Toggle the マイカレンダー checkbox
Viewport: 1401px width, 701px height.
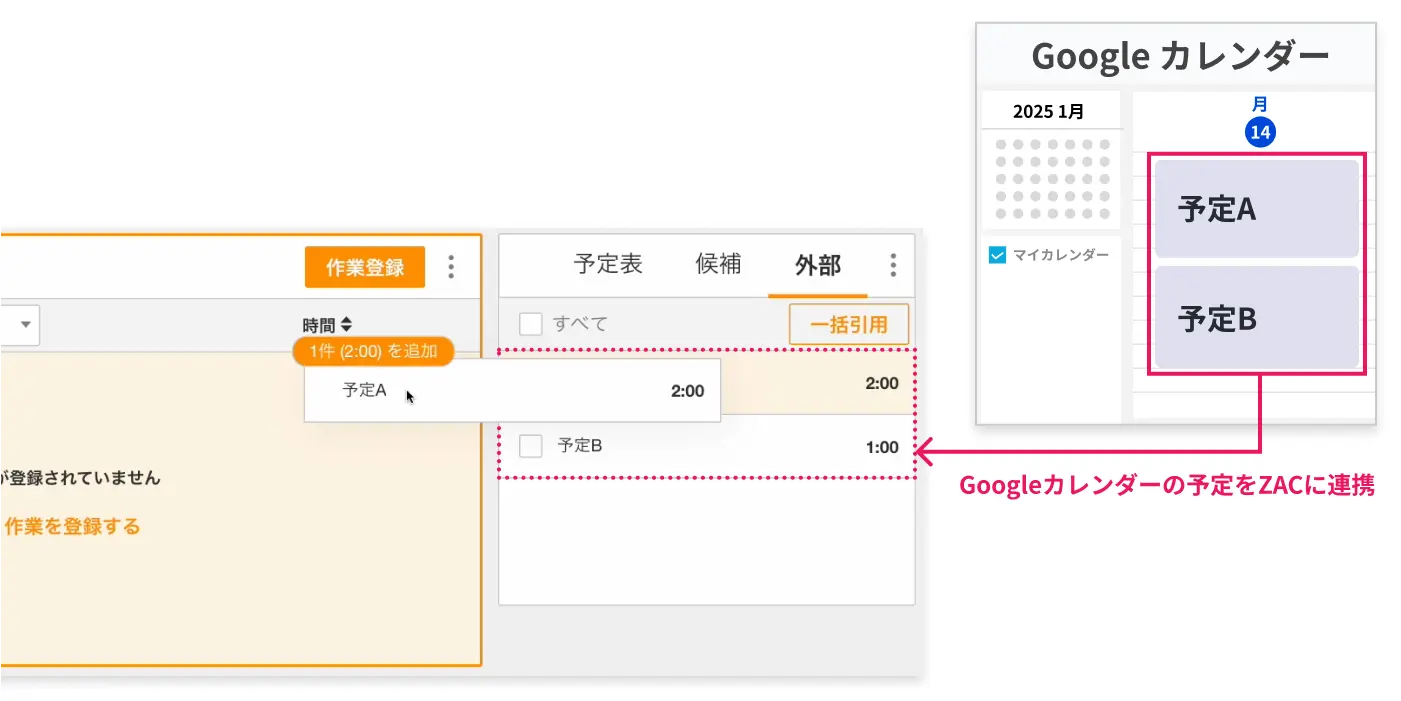click(997, 255)
